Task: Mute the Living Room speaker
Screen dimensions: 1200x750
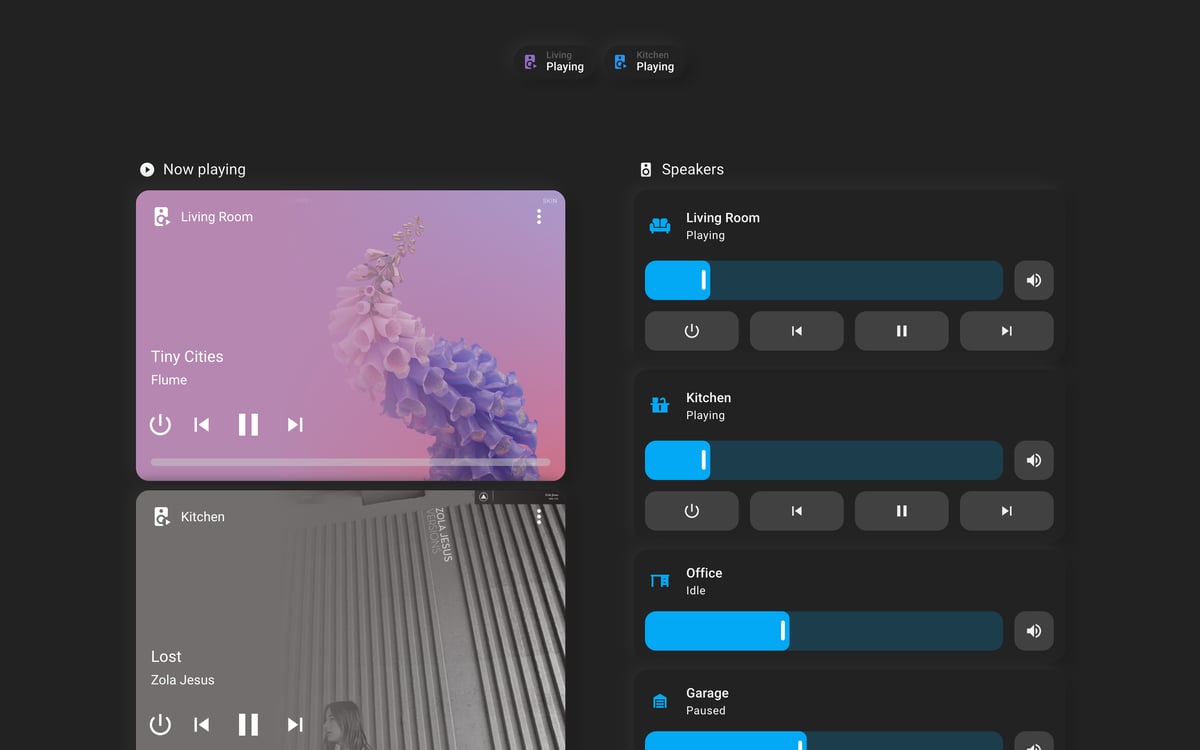Action: pyautogui.click(x=1034, y=281)
